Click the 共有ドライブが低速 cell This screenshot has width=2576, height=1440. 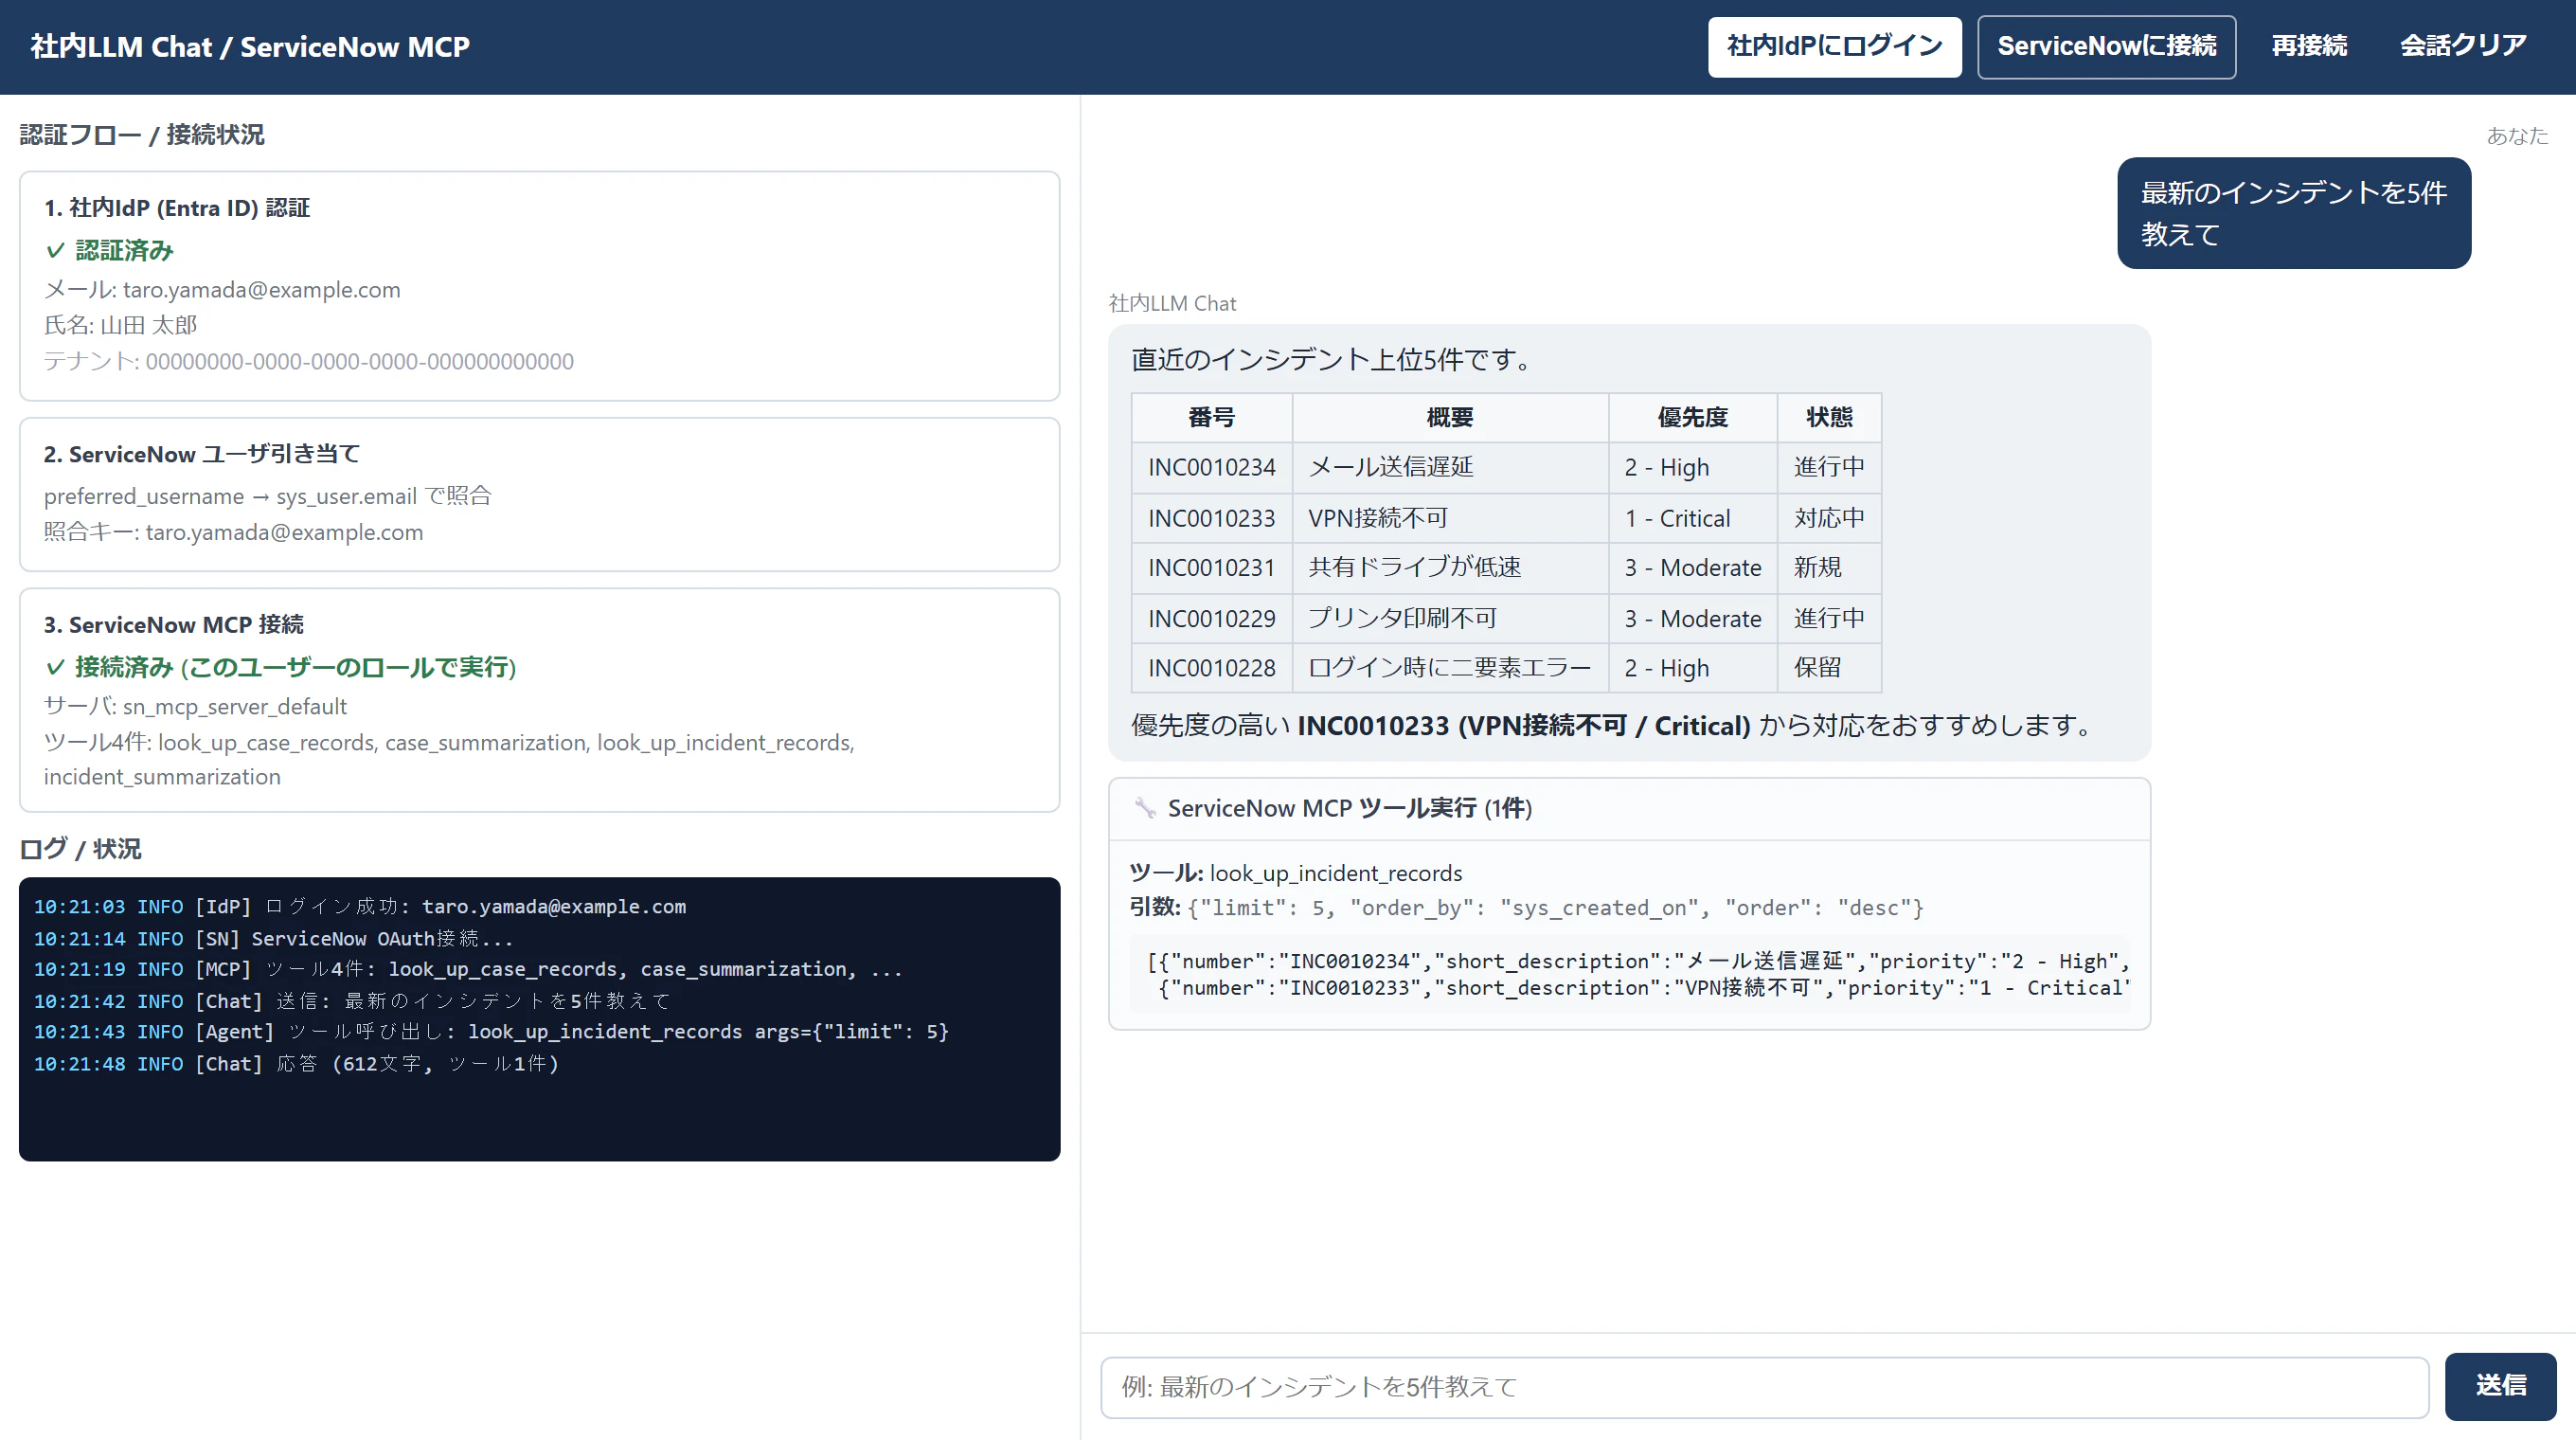(x=1449, y=568)
